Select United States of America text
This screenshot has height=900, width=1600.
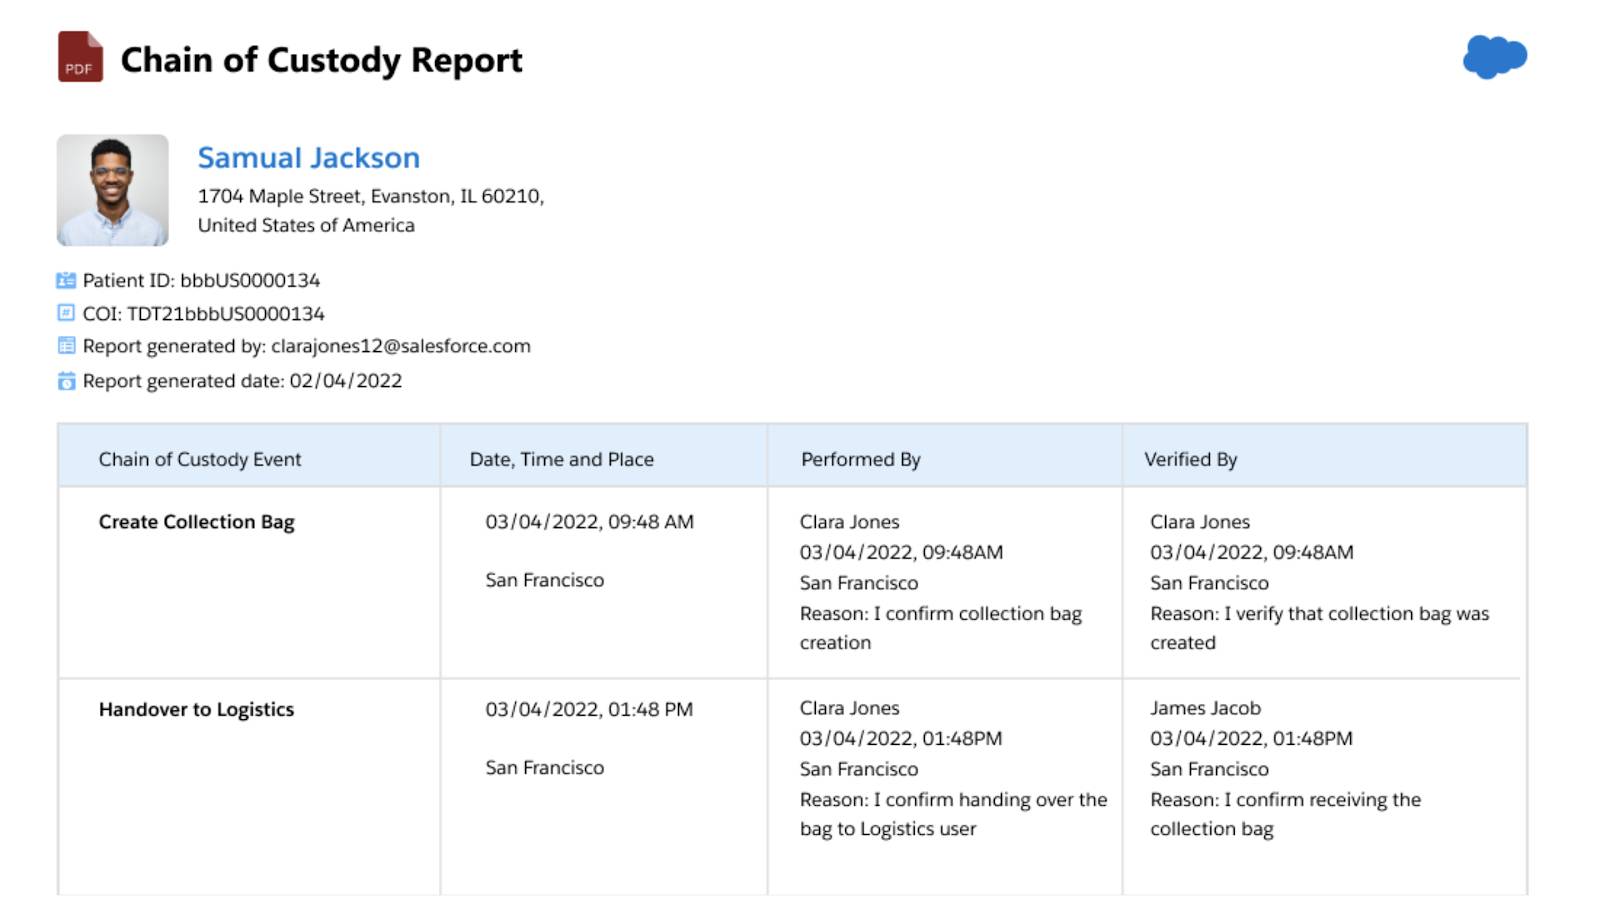point(306,225)
